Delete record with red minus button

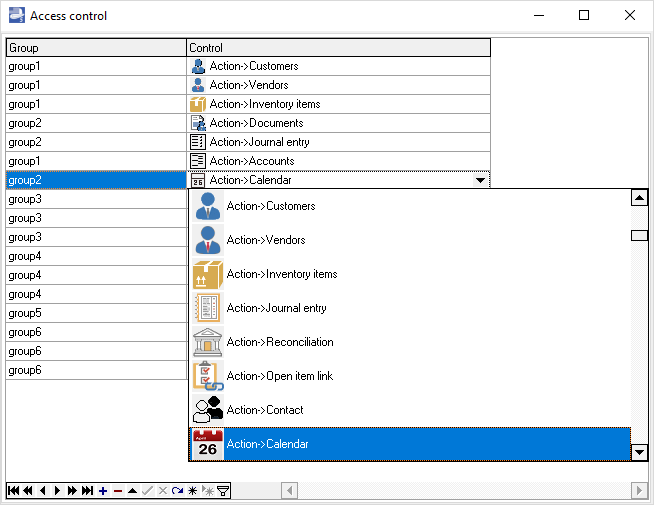click(118, 491)
